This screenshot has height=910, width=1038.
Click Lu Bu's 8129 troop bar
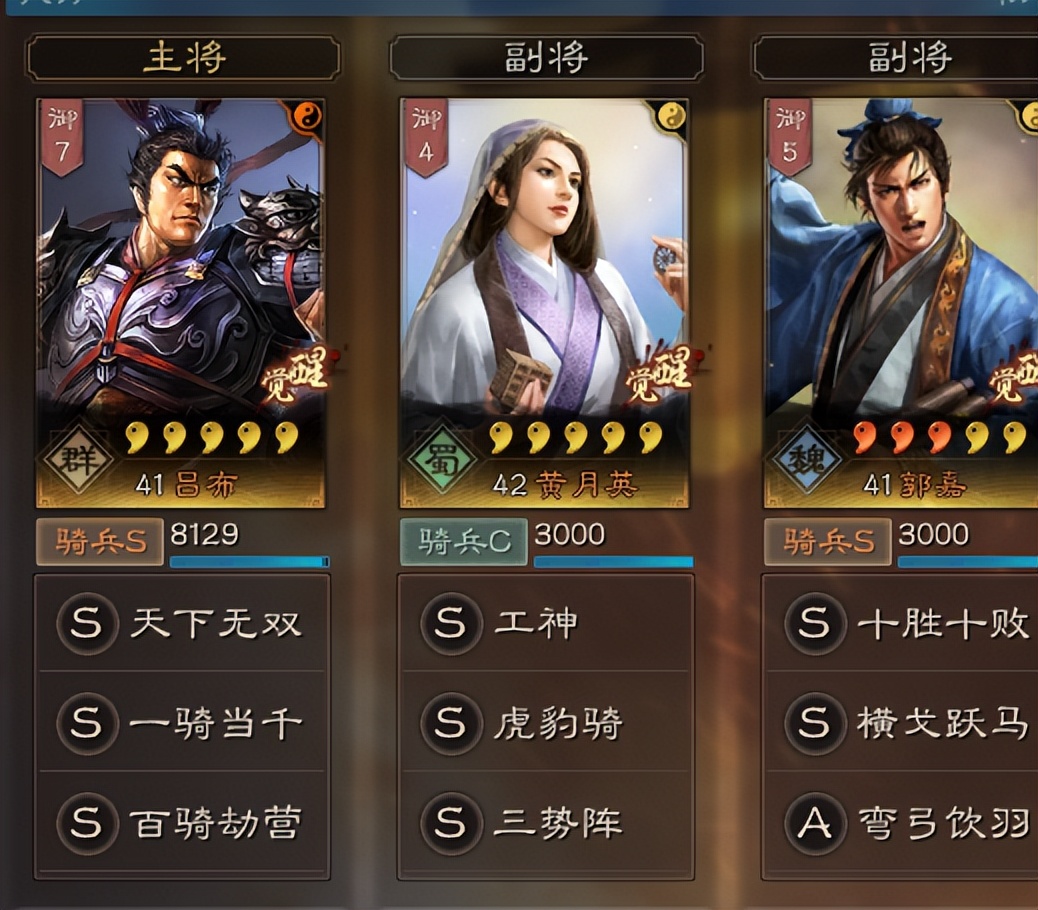[x=250, y=562]
